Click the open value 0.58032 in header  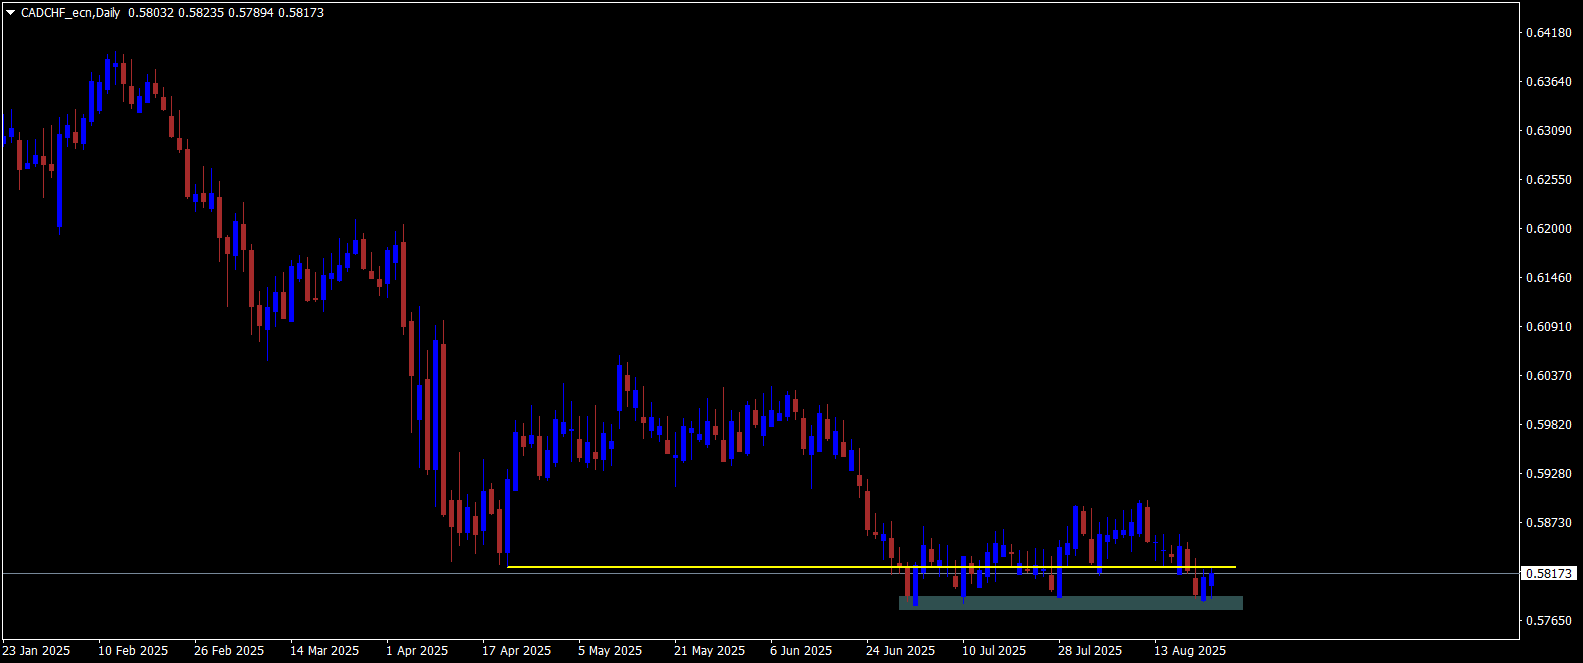[151, 13]
